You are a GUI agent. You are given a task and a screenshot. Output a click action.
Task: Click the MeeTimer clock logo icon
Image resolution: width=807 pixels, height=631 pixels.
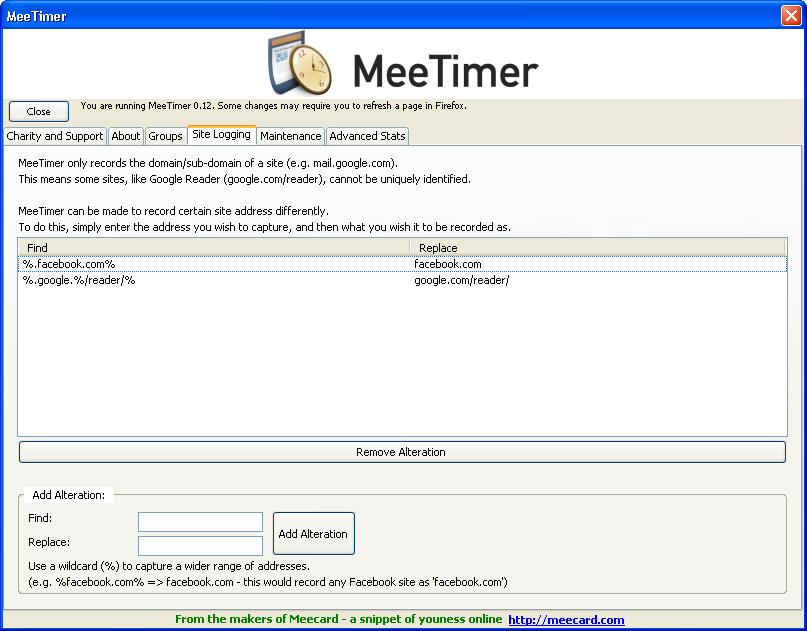(300, 63)
